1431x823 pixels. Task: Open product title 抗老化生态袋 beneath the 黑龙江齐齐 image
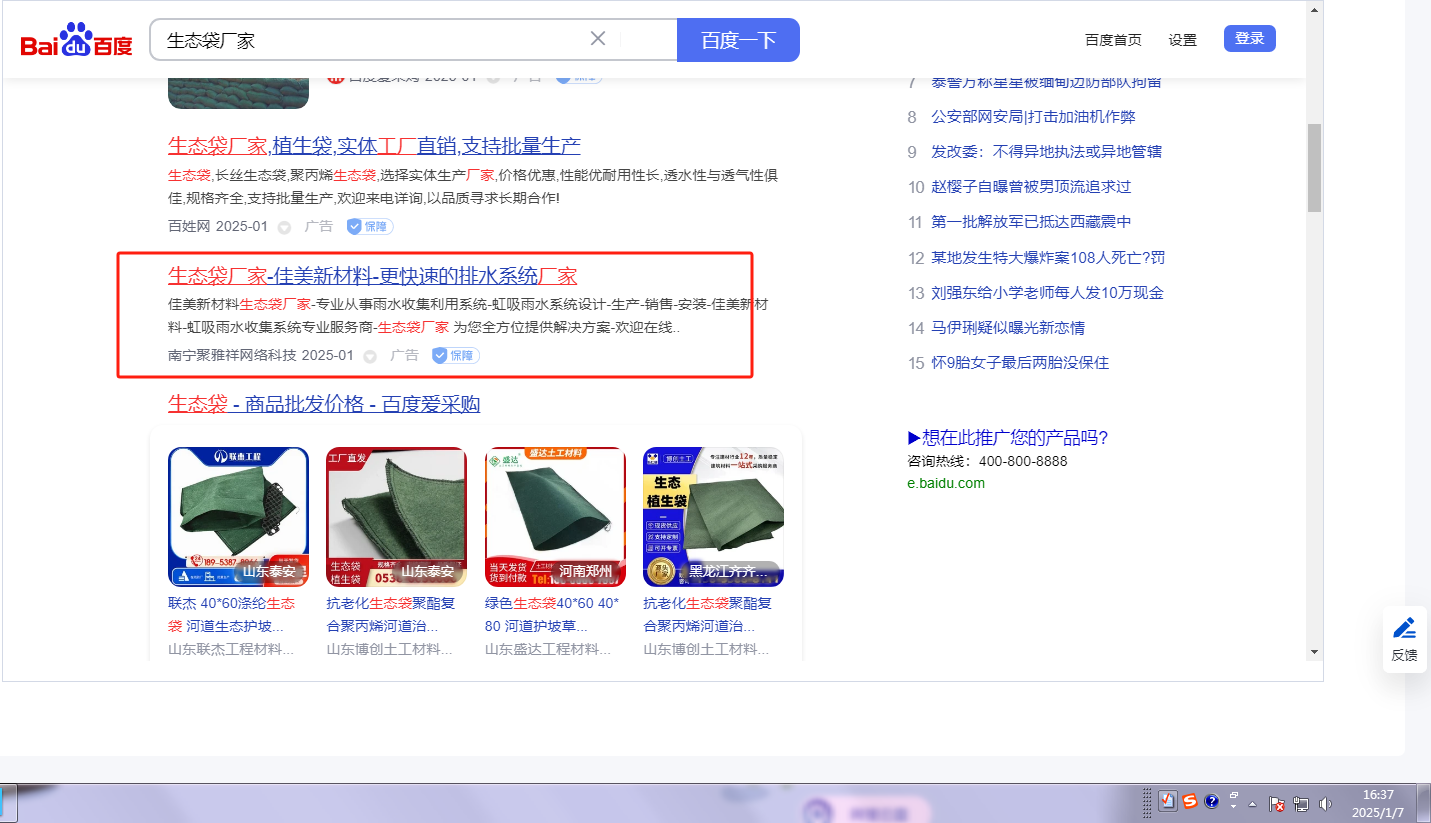707,615
